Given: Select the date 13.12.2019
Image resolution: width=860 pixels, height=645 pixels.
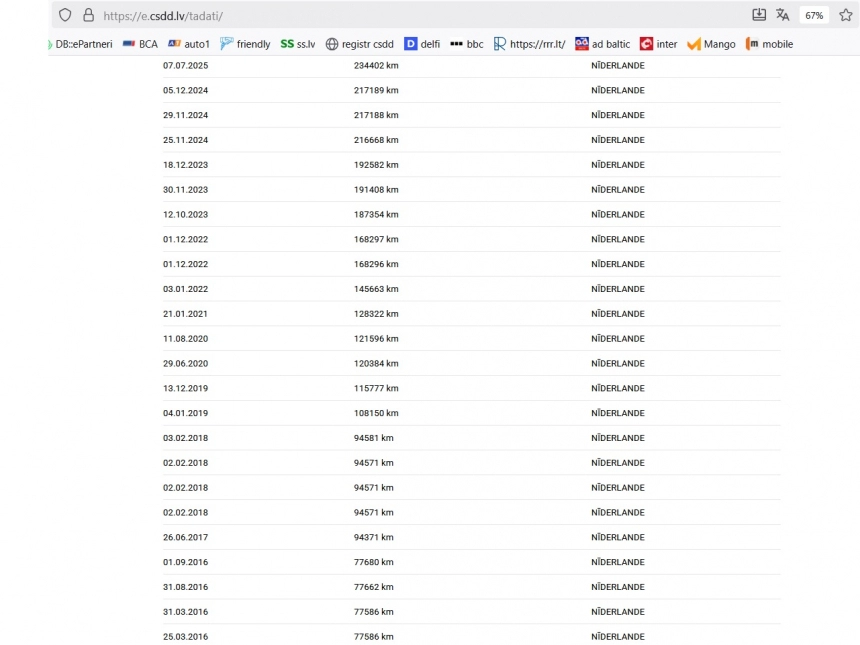Looking at the screenshot, I should (x=185, y=388).
